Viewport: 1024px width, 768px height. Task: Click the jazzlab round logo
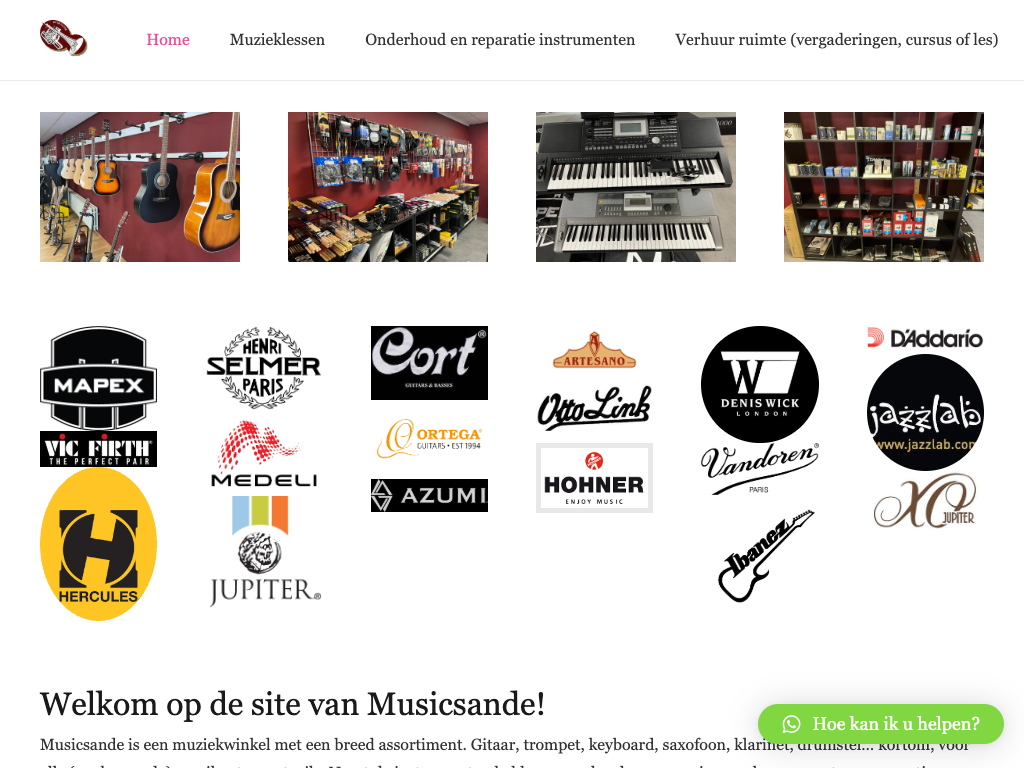925,412
